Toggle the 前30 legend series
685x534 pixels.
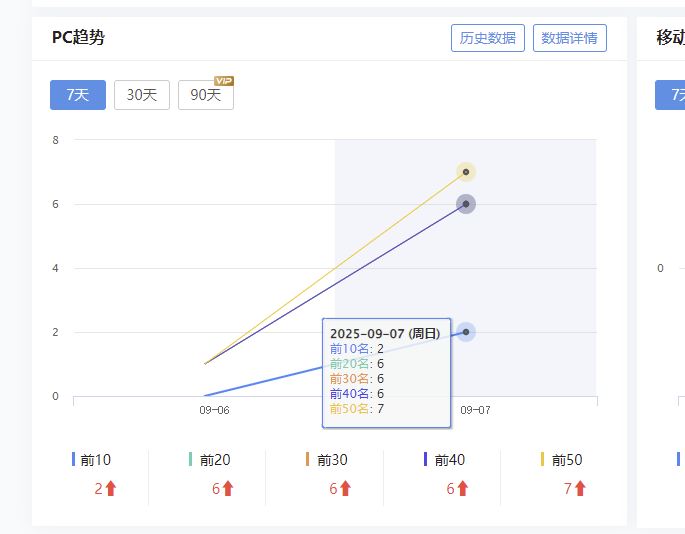point(327,460)
